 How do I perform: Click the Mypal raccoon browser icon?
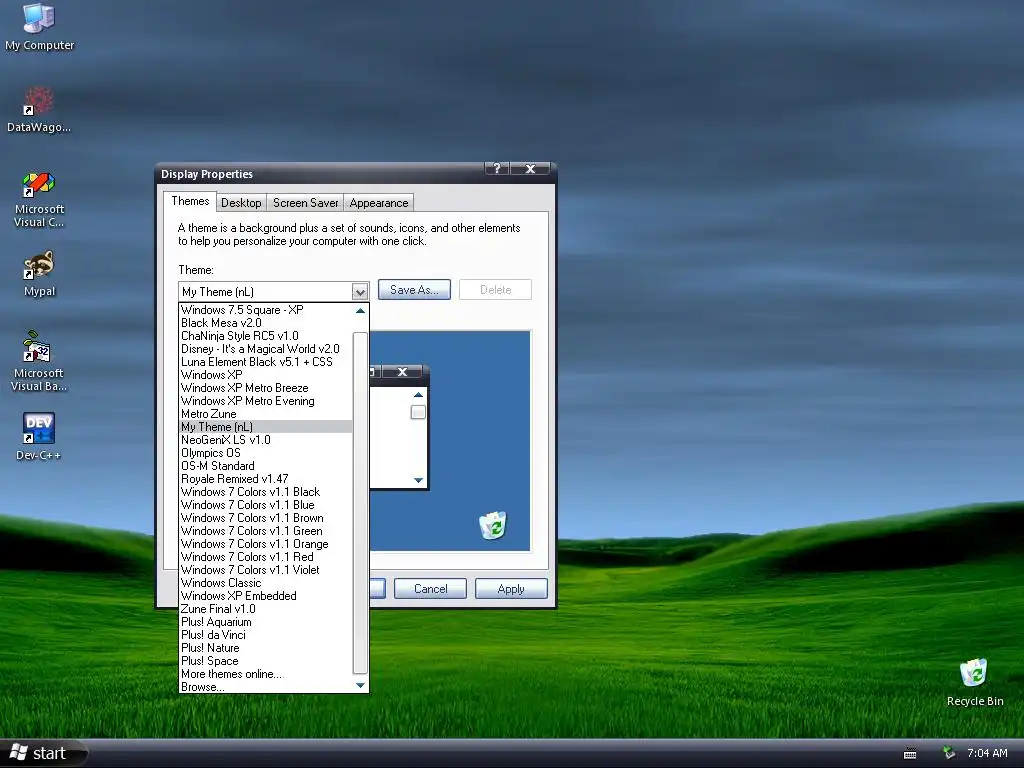39,274
